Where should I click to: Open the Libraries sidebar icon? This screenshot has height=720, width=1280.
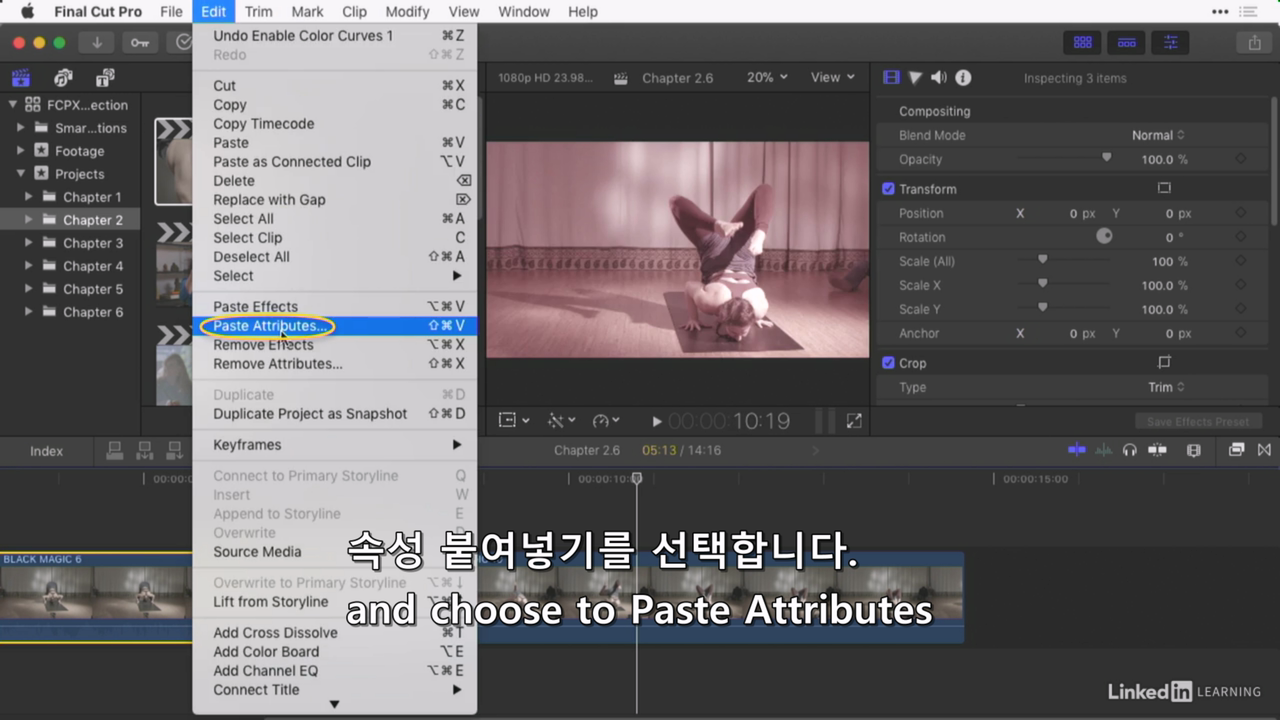click(20, 78)
